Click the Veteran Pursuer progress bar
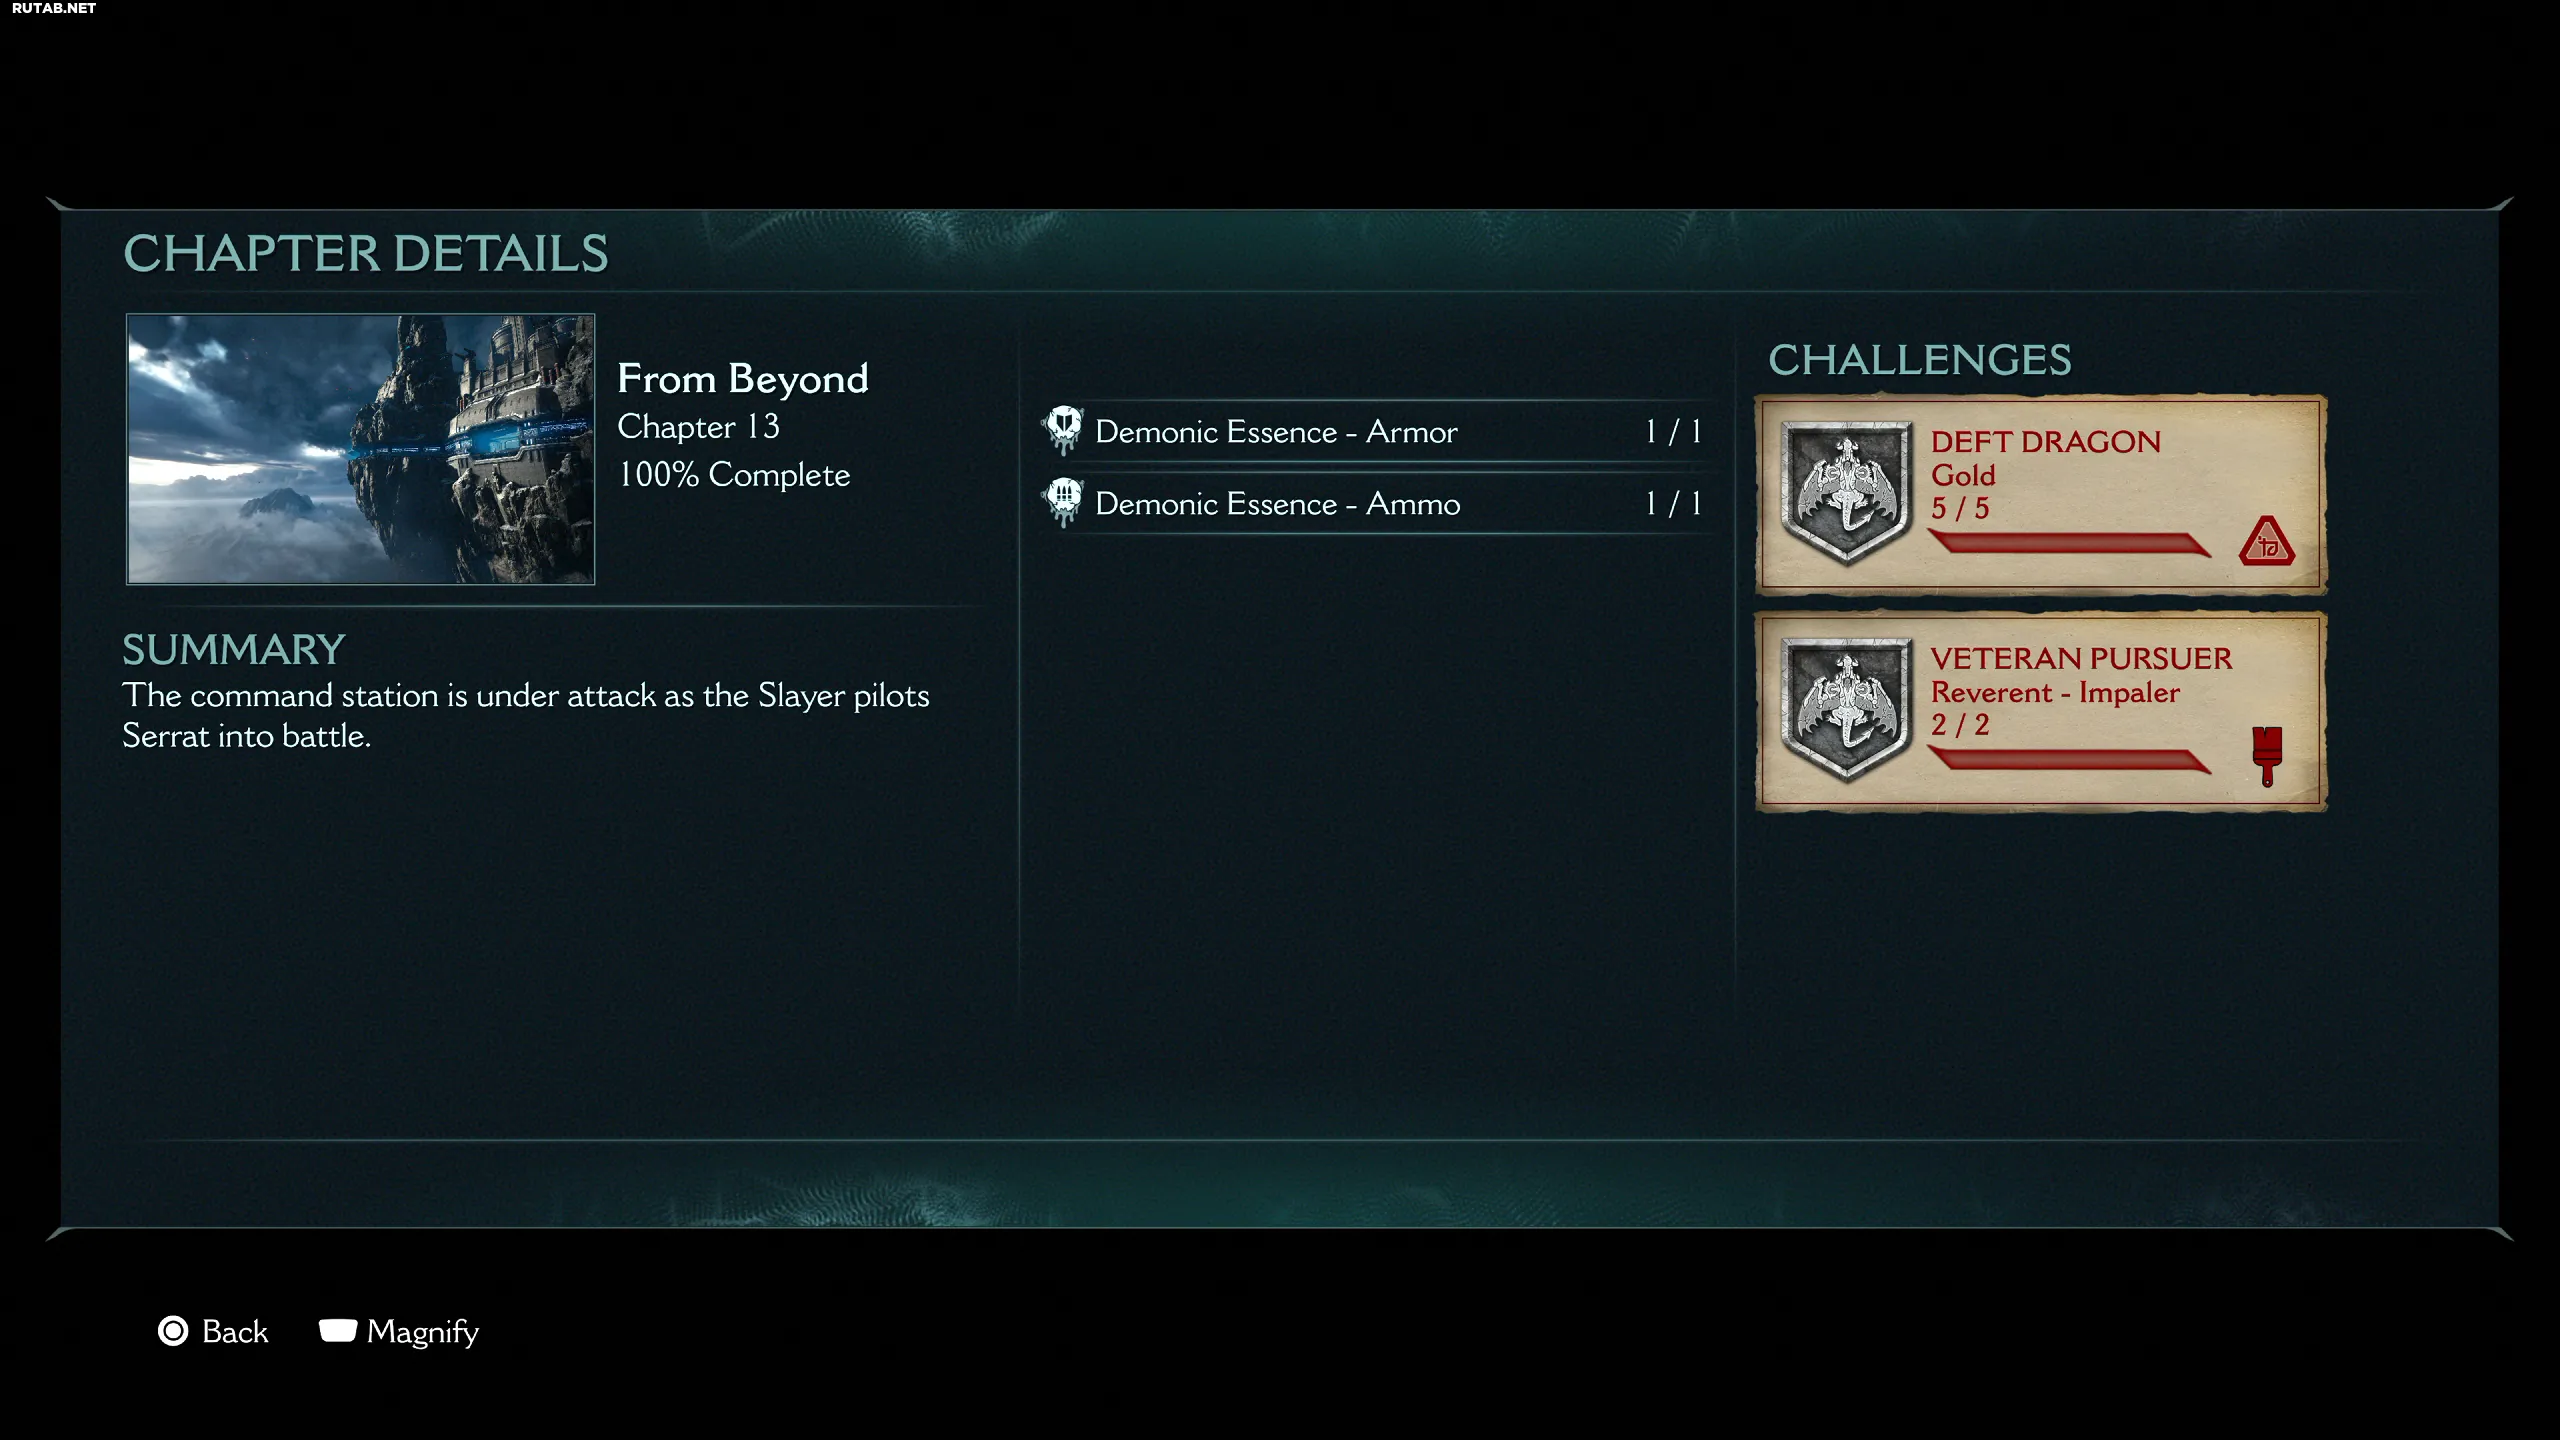The width and height of the screenshot is (2560, 1440). point(2068,761)
